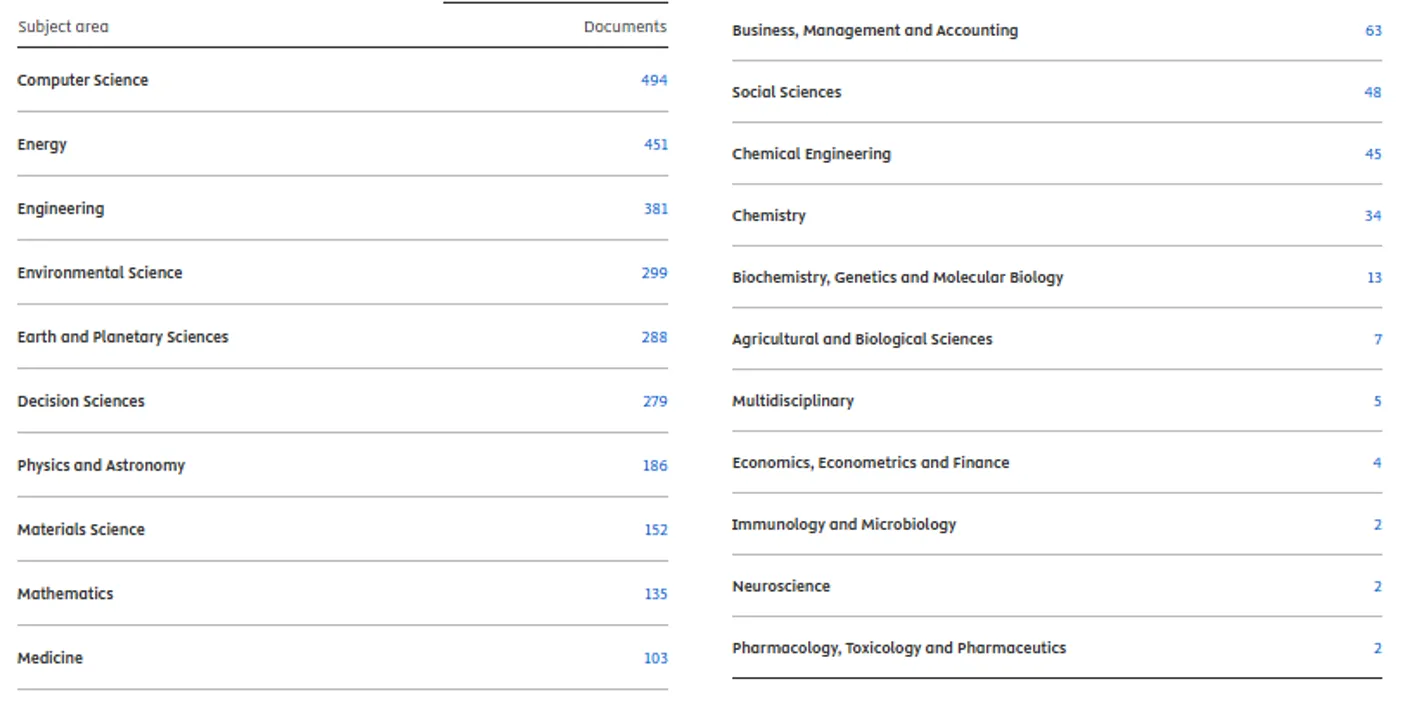1410x703 pixels.
Task: Click Agricultural and Biological Sciences count 7
Action: [x=1377, y=339]
